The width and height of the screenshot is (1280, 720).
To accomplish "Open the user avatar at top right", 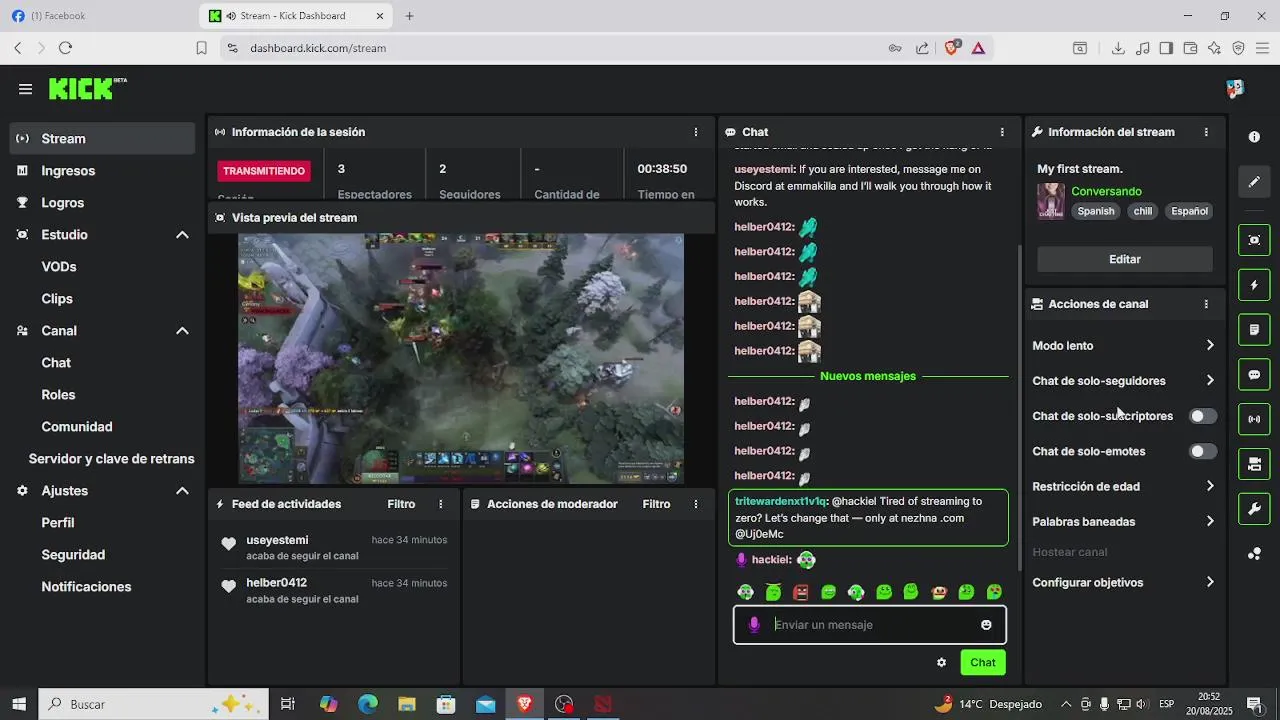I will (x=1235, y=89).
